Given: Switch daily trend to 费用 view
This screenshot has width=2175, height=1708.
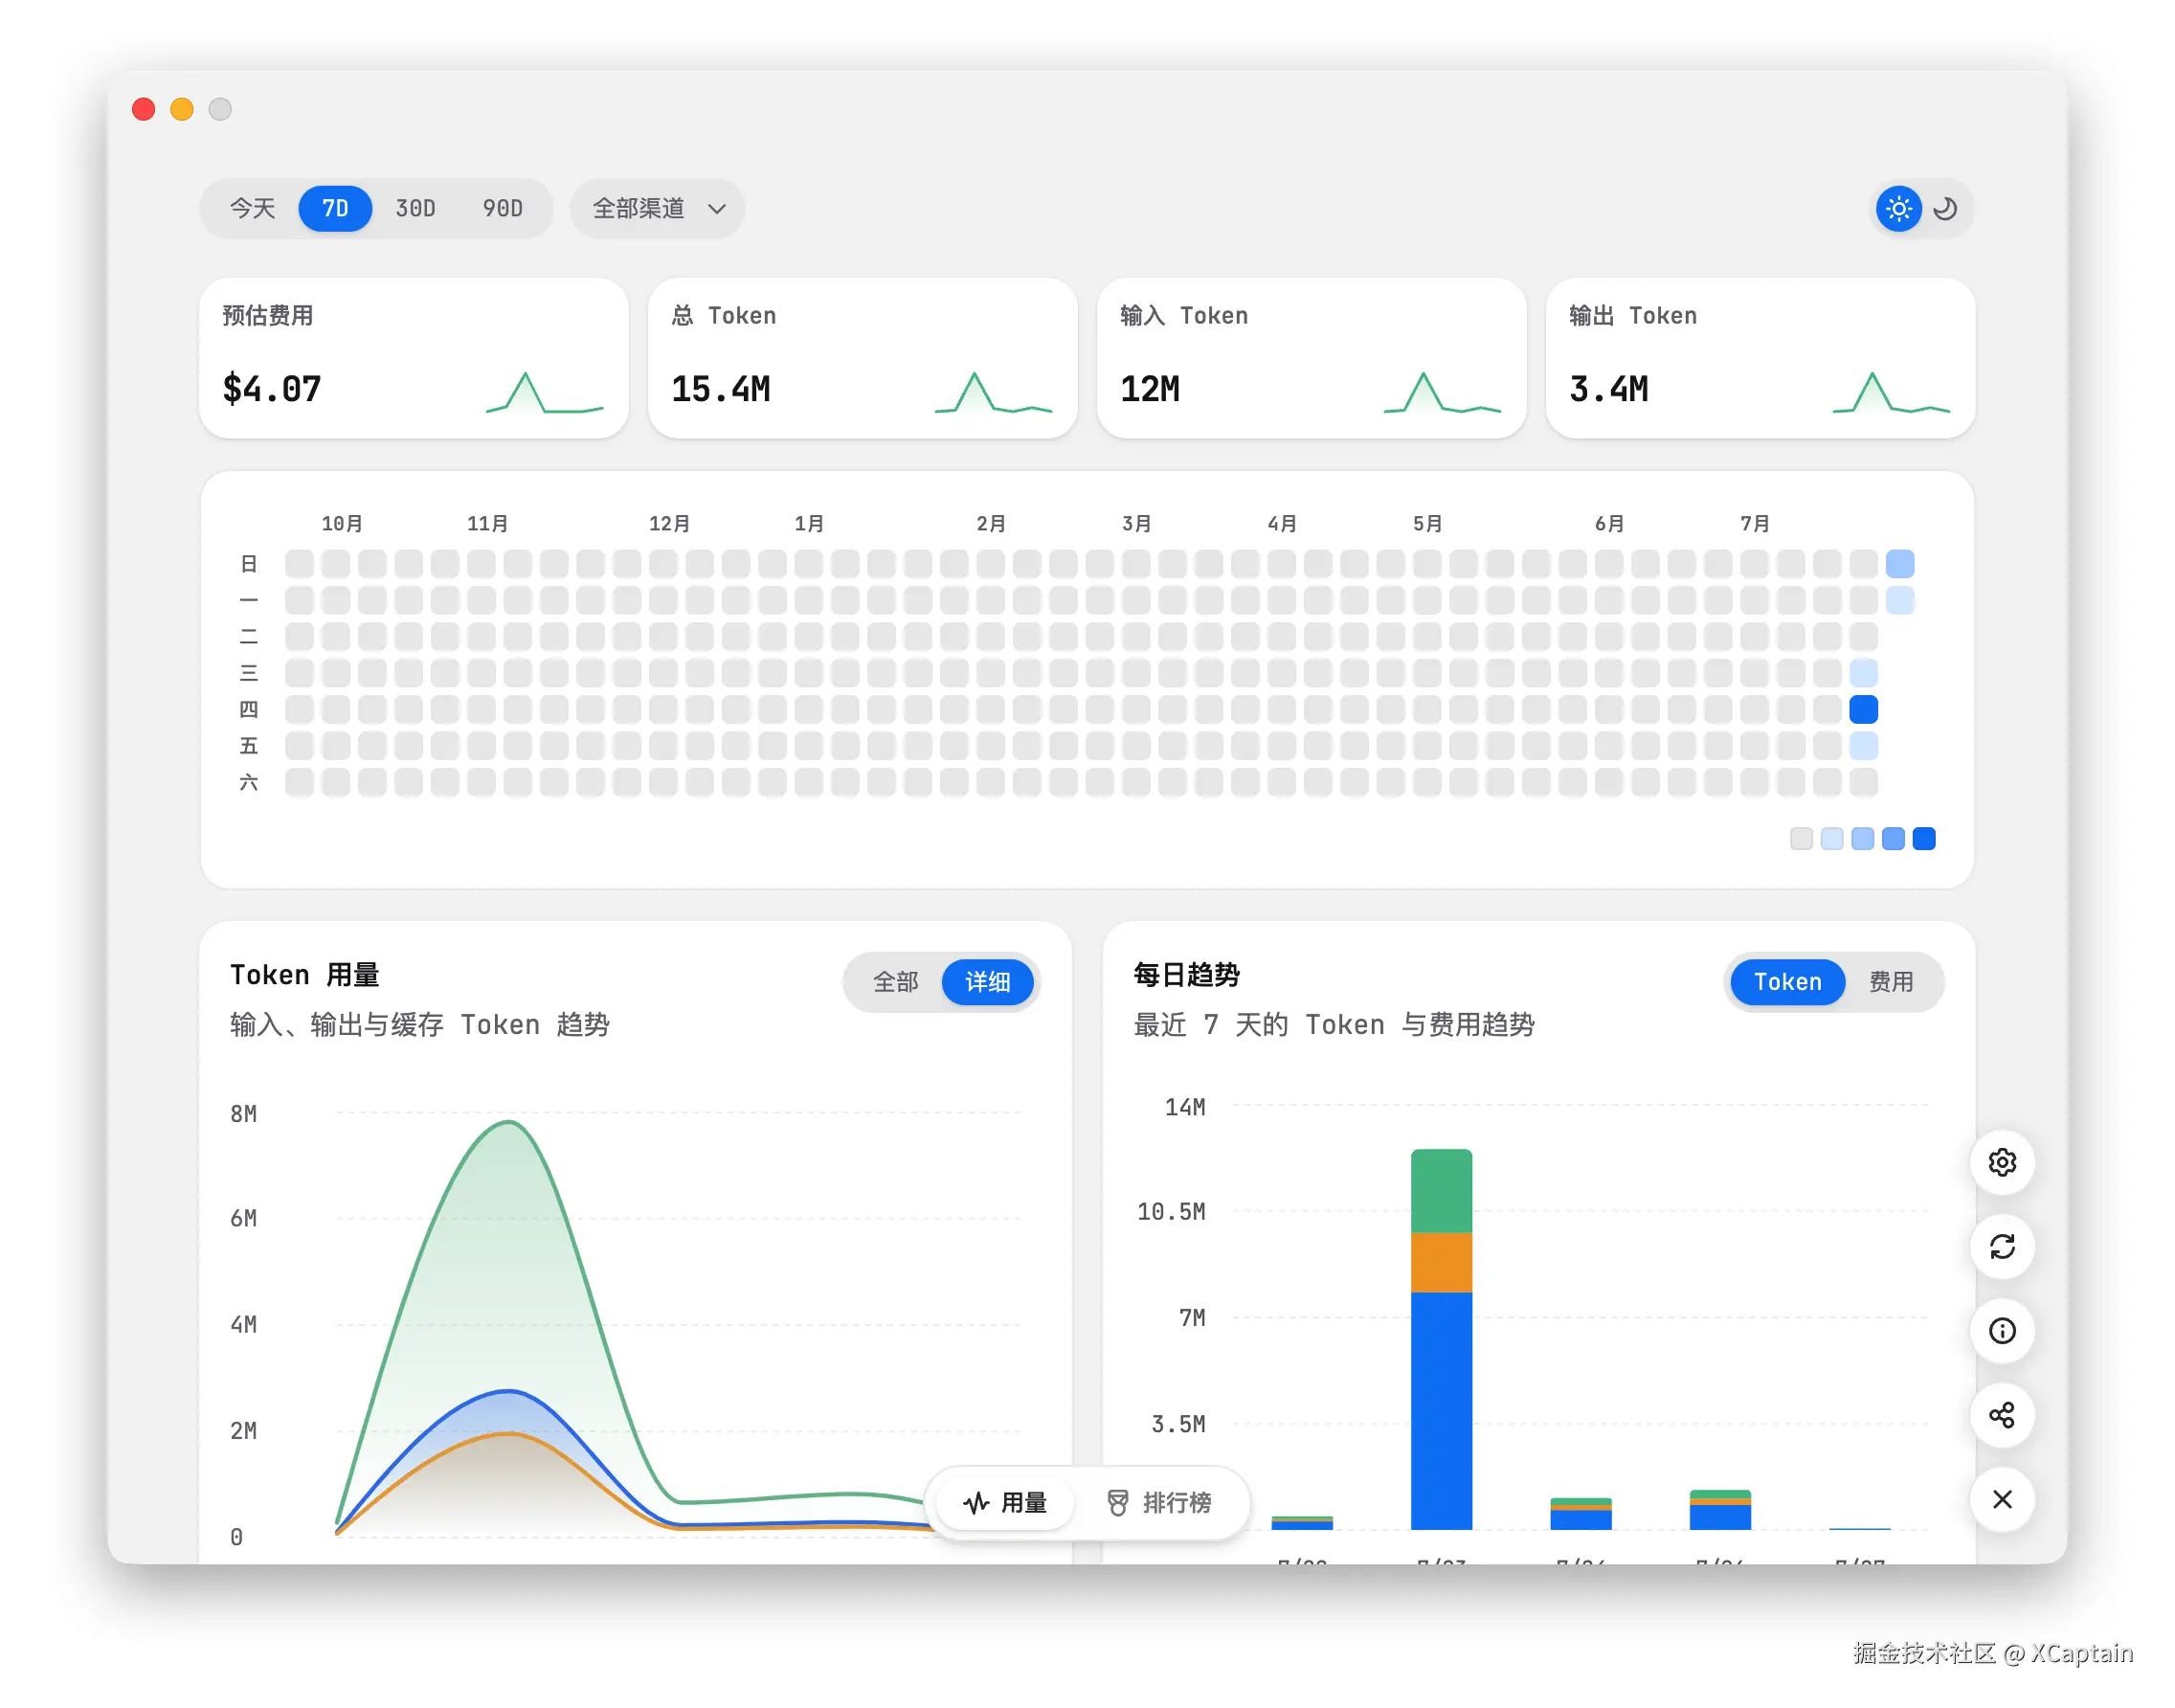Looking at the screenshot, I should pos(1890,982).
